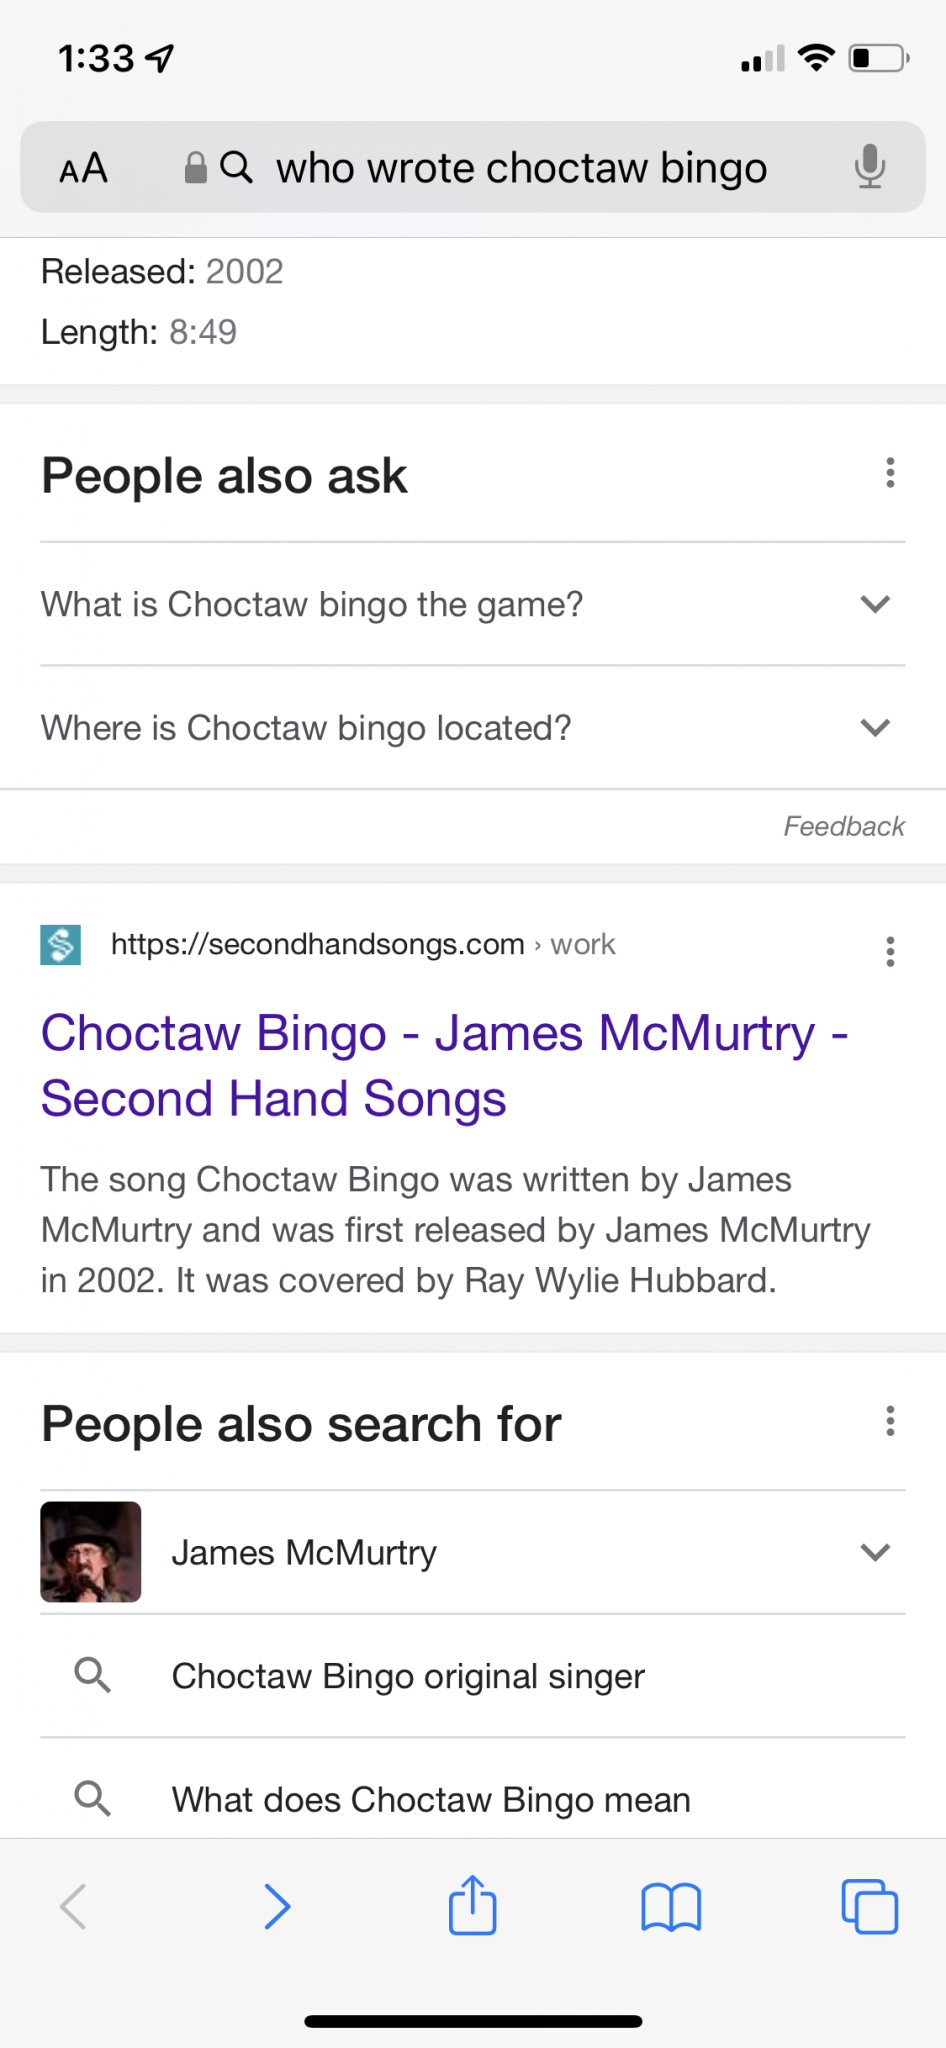Image resolution: width=946 pixels, height=2048 pixels.
Task: Open secondhandsongs result three-dot menu
Action: click(890, 951)
